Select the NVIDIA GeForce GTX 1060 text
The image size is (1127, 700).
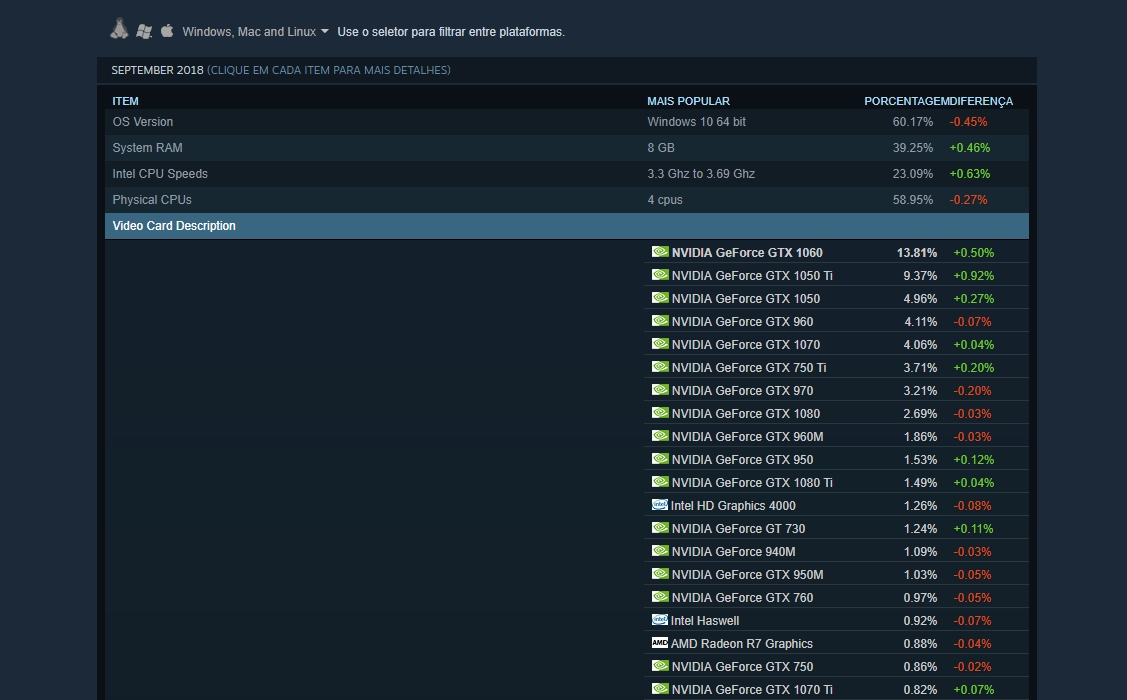[x=747, y=253]
